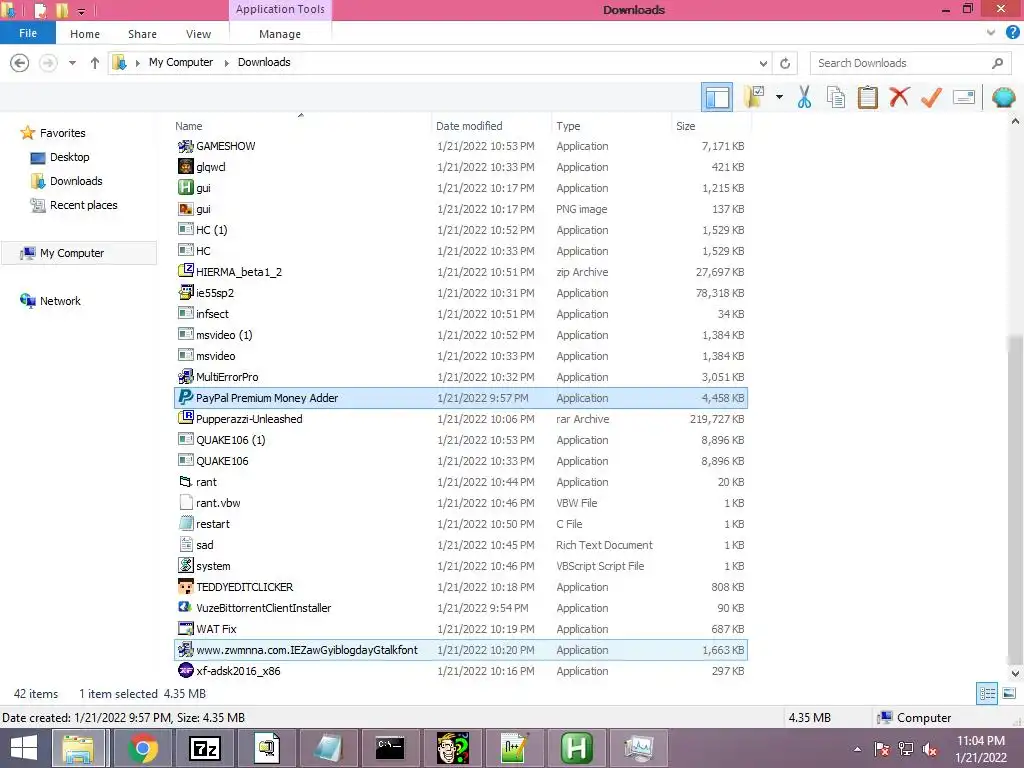Expand the ribbon with the chevron
Viewport: 1024px width, 768px height.
click(x=991, y=33)
